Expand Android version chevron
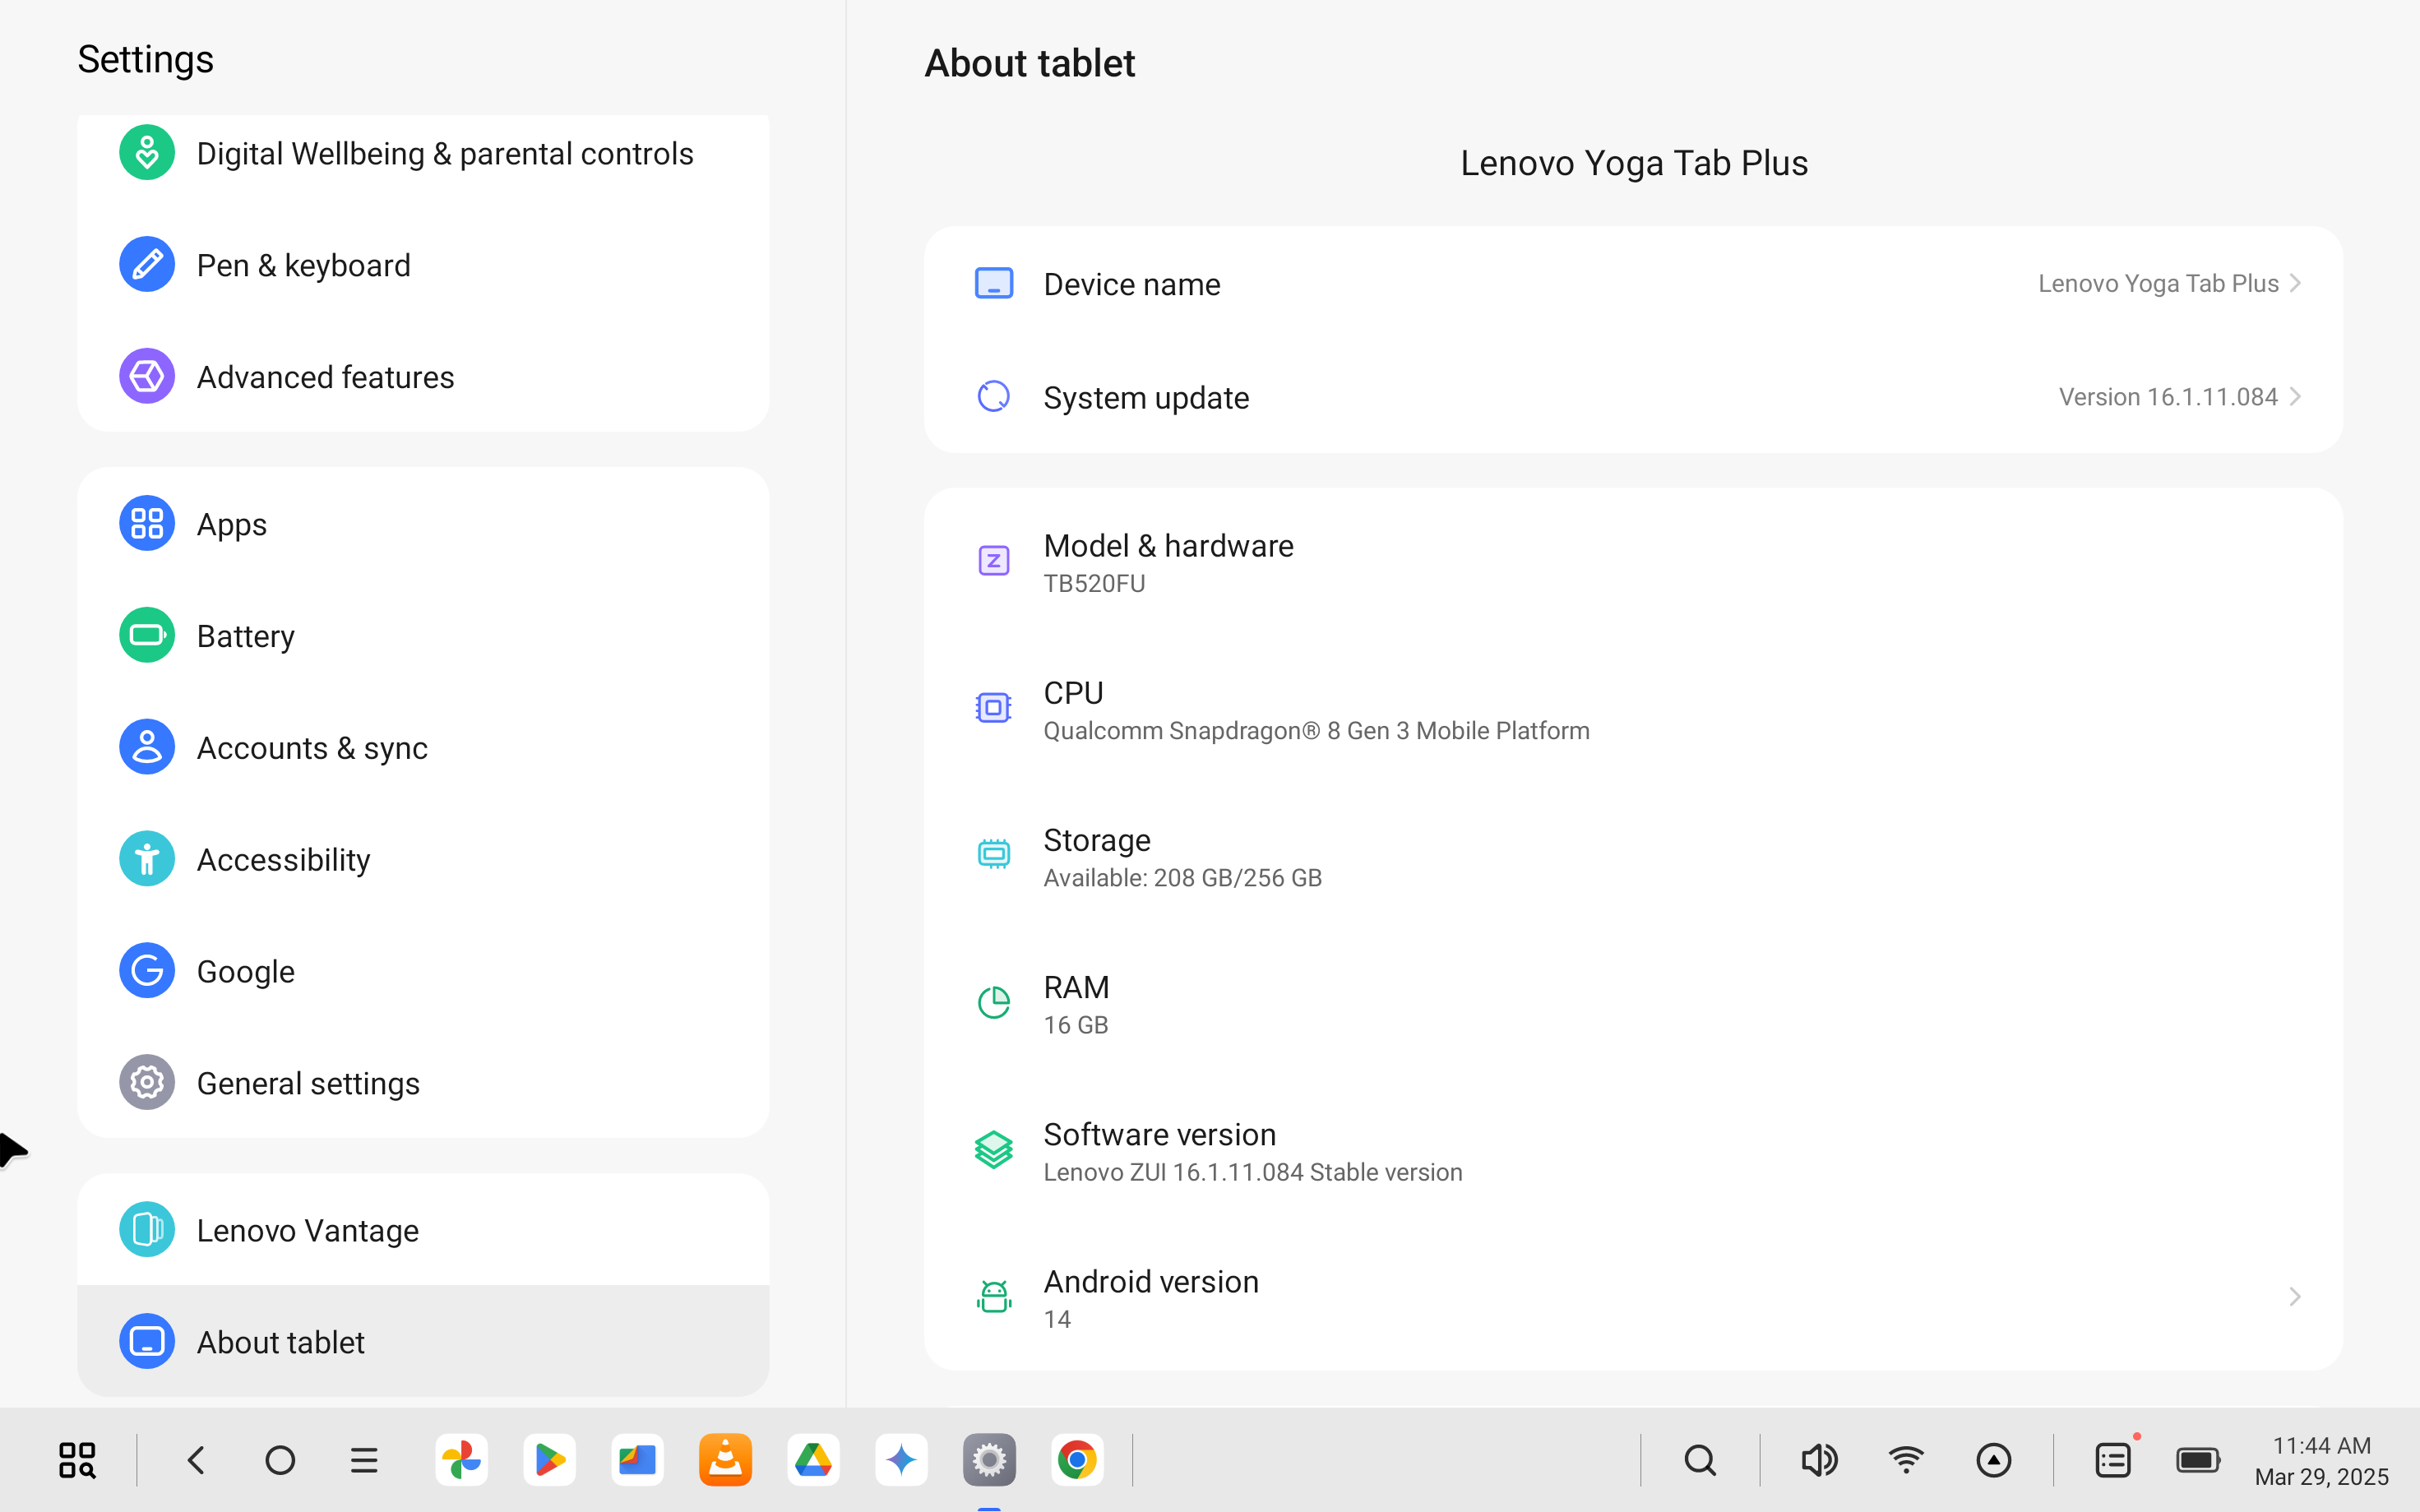Image resolution: width=2420 pixels, height=1512 pixels. click(2296, 1297)
